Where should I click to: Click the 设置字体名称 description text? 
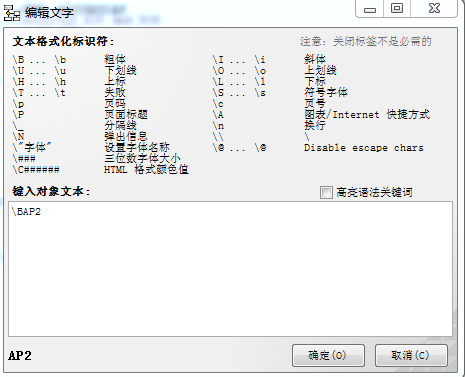pos(137,148)
